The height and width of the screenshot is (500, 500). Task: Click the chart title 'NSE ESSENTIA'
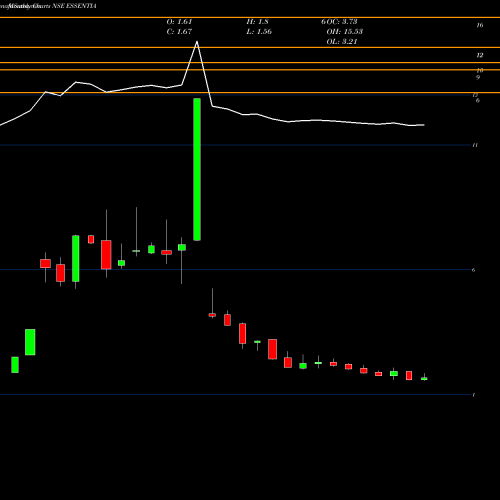coord(74,6)
